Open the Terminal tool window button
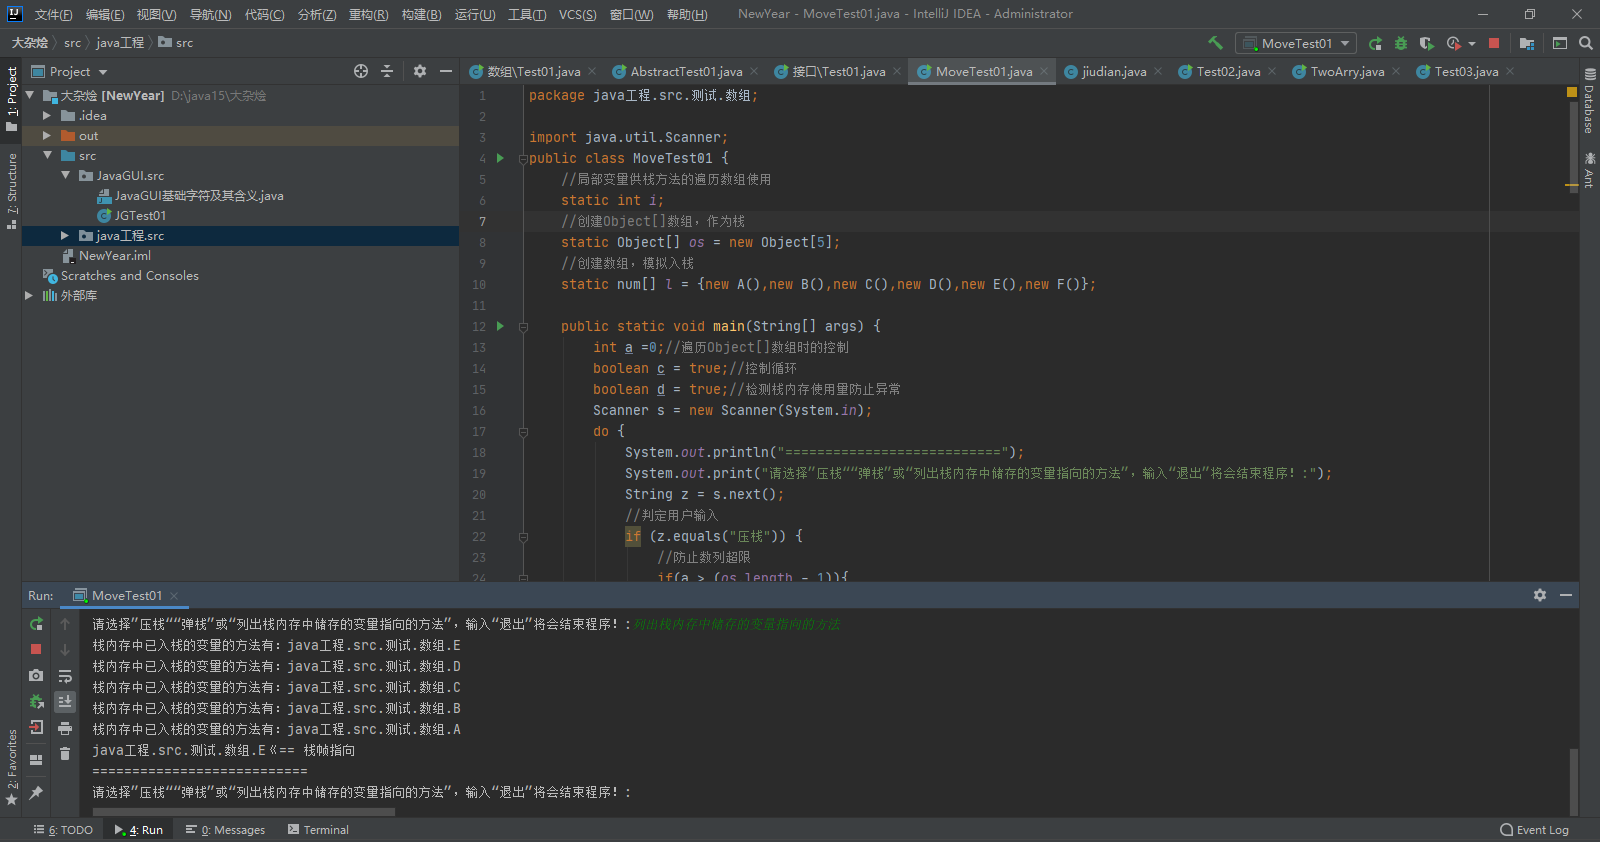Image resolution: width=1600 pixels, height=842 pixels. [x=318, y=830]
